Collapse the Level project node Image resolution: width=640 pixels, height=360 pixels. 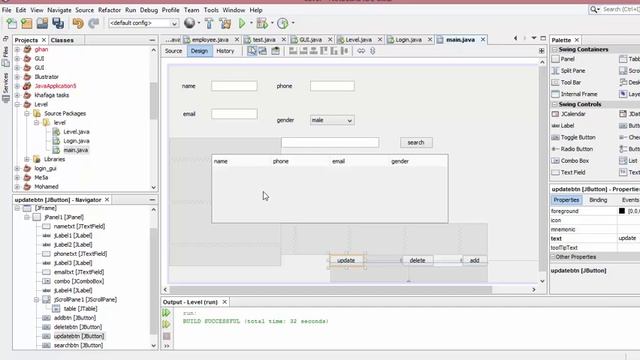coord(18,104)
